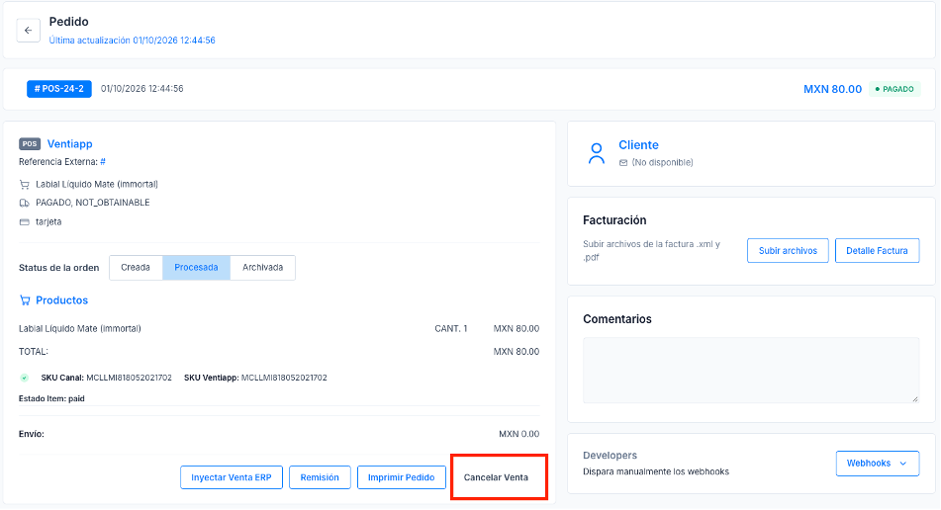Screen dimensions: 941x510
Task: Click the #POS-24-2 order badge
Action: pyautogui.click(x=59, y=89)
